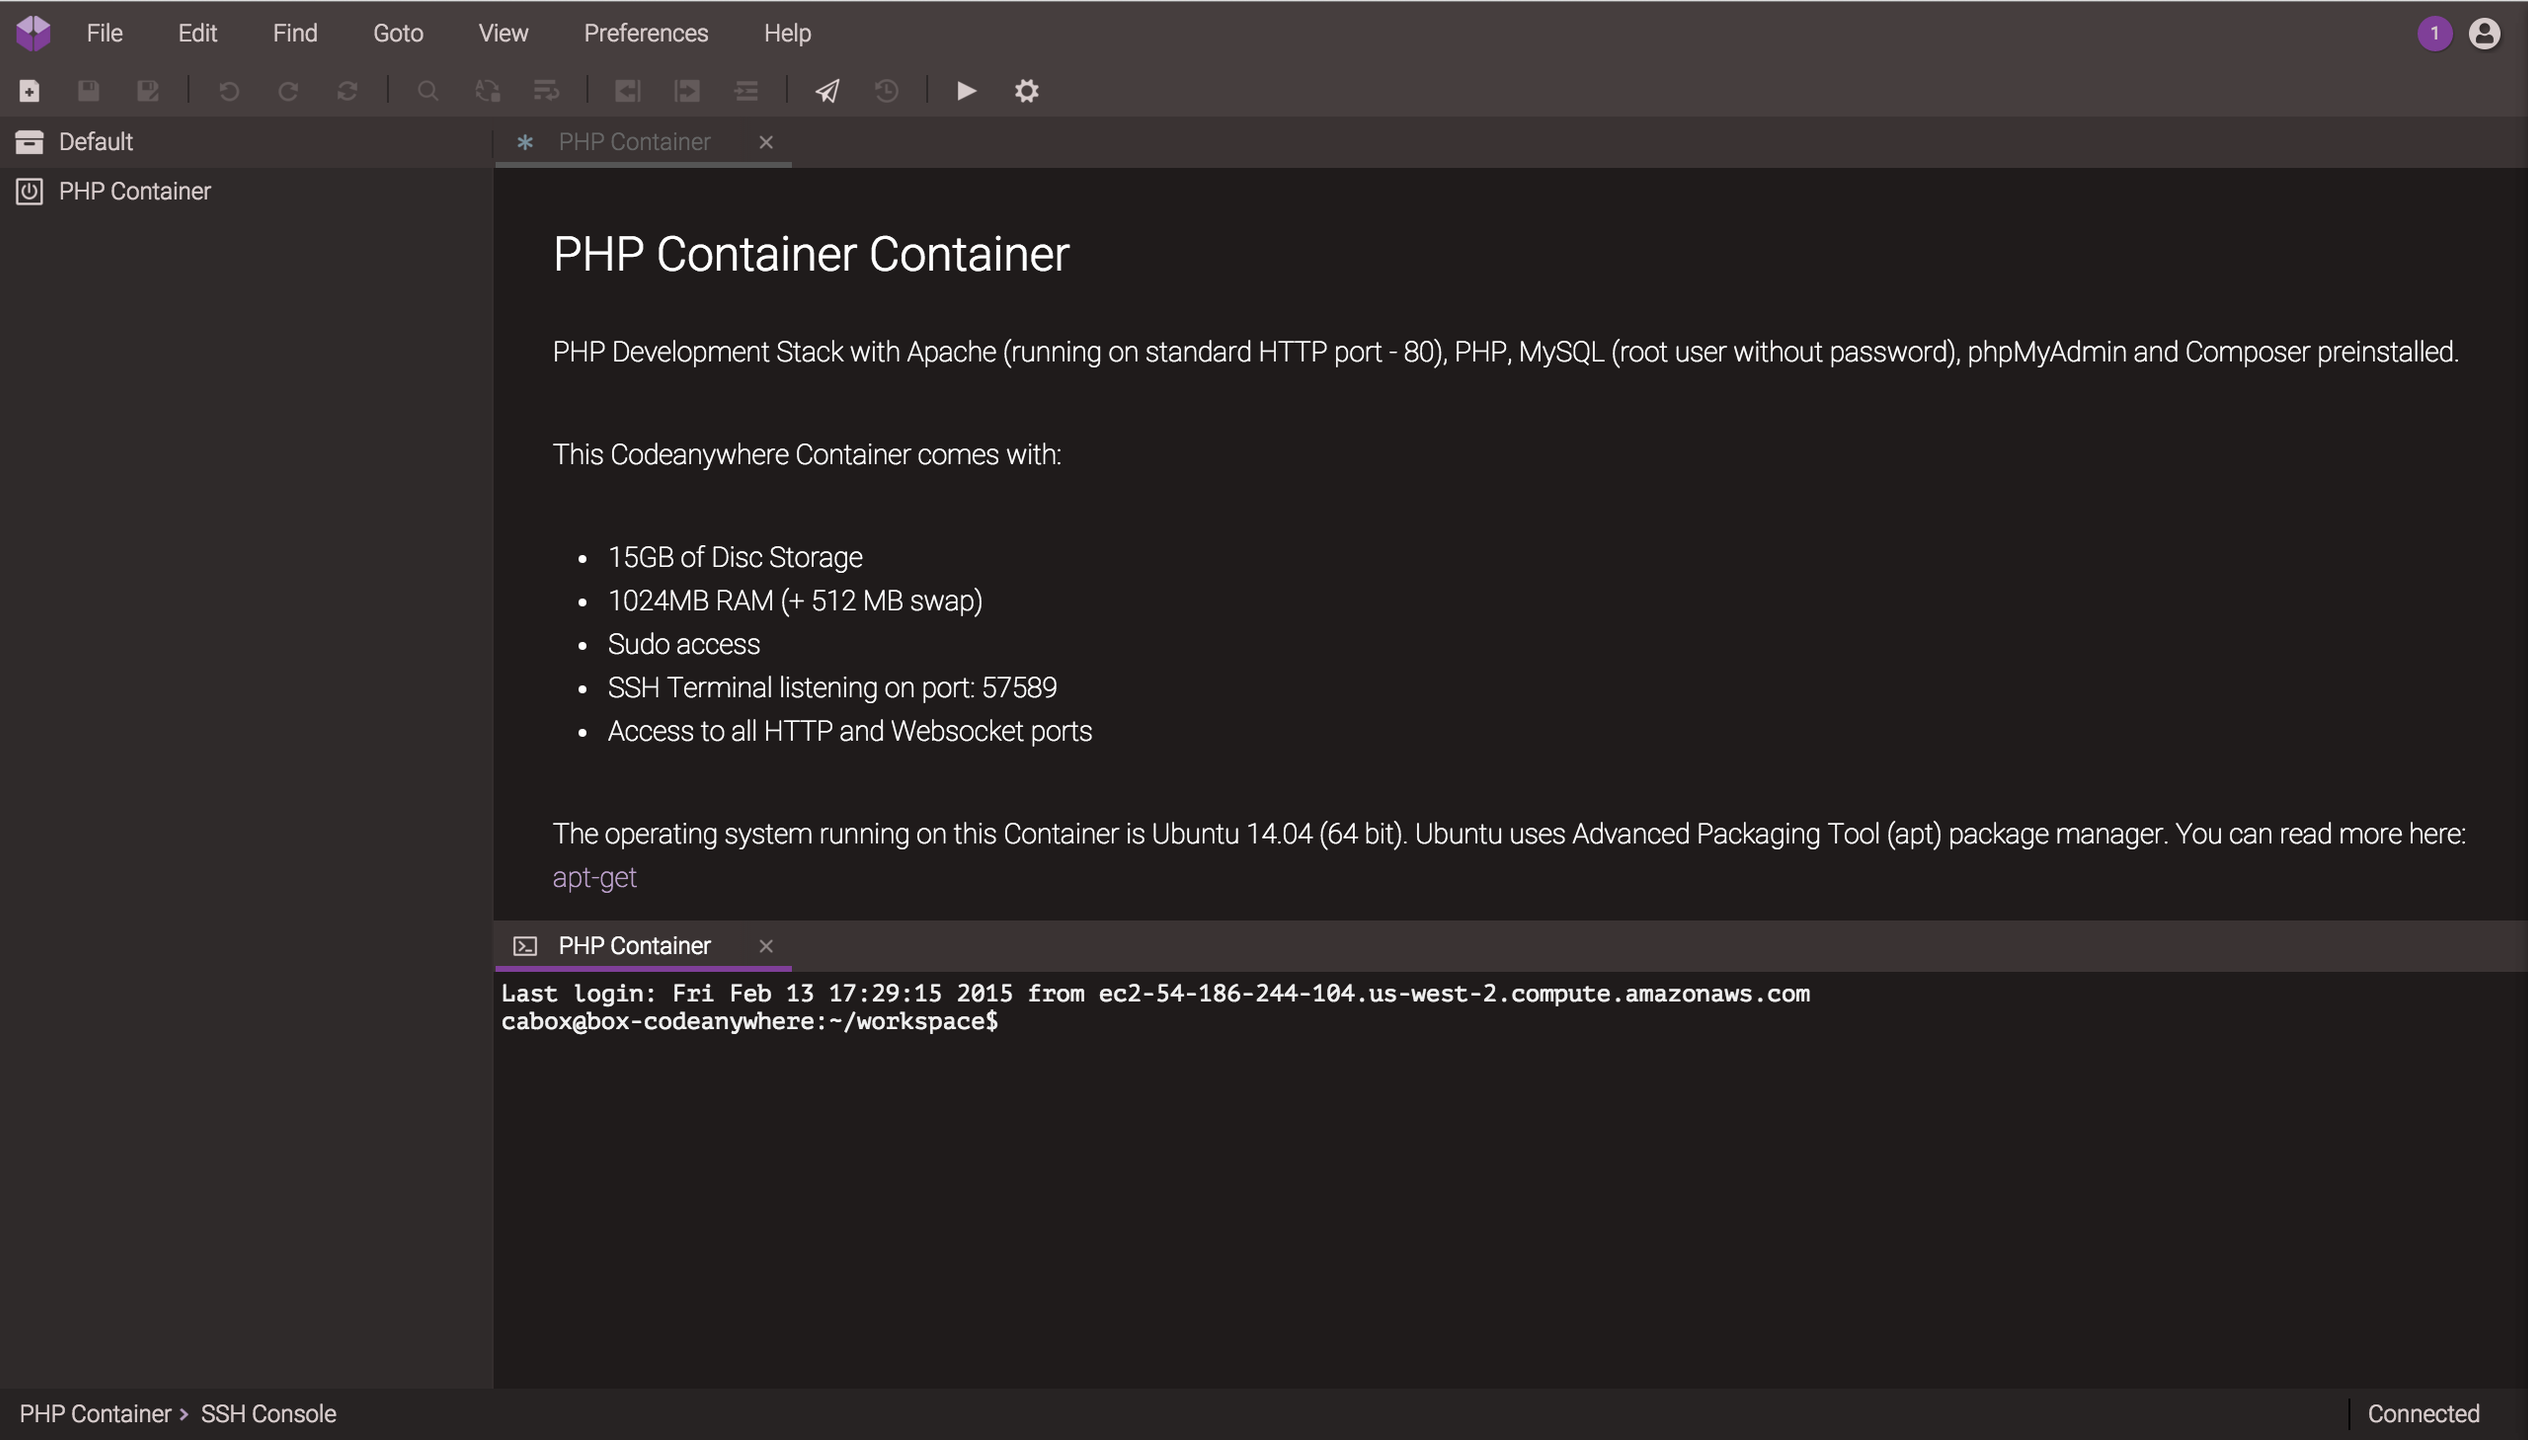This screenshot has height=1440, width=2528.
Task: Click the Share paper plane icon
Action: coord(827,91)
